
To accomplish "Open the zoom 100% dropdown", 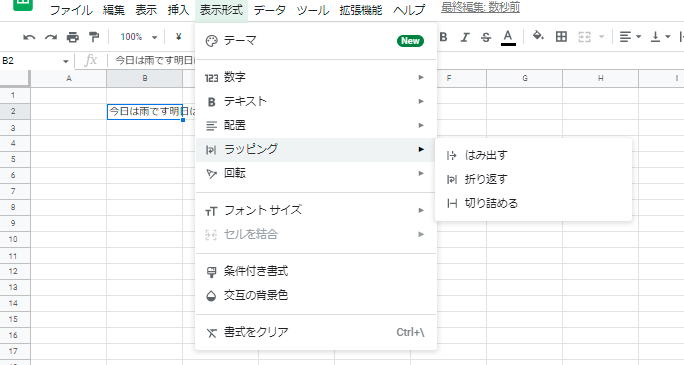I will click(138, 37).
